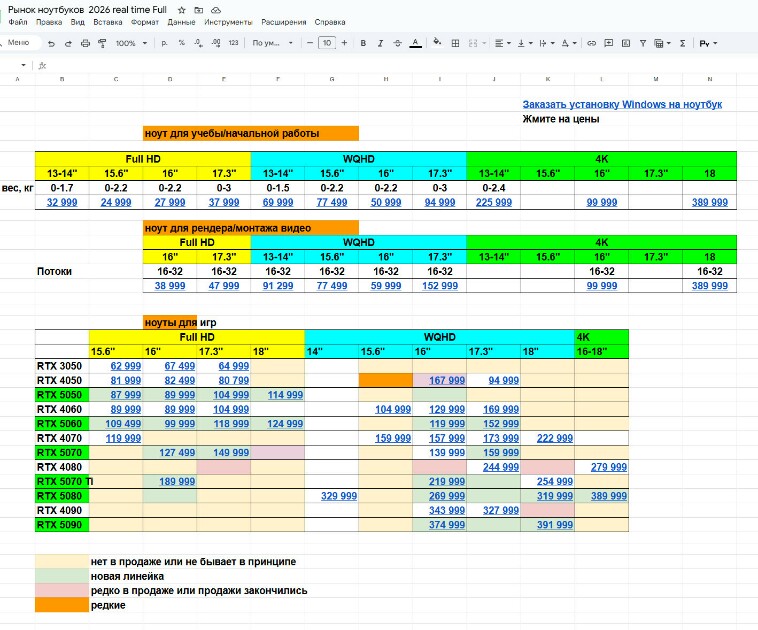Open the Данные menu
The image size is (758, 630).
[181, 22]
